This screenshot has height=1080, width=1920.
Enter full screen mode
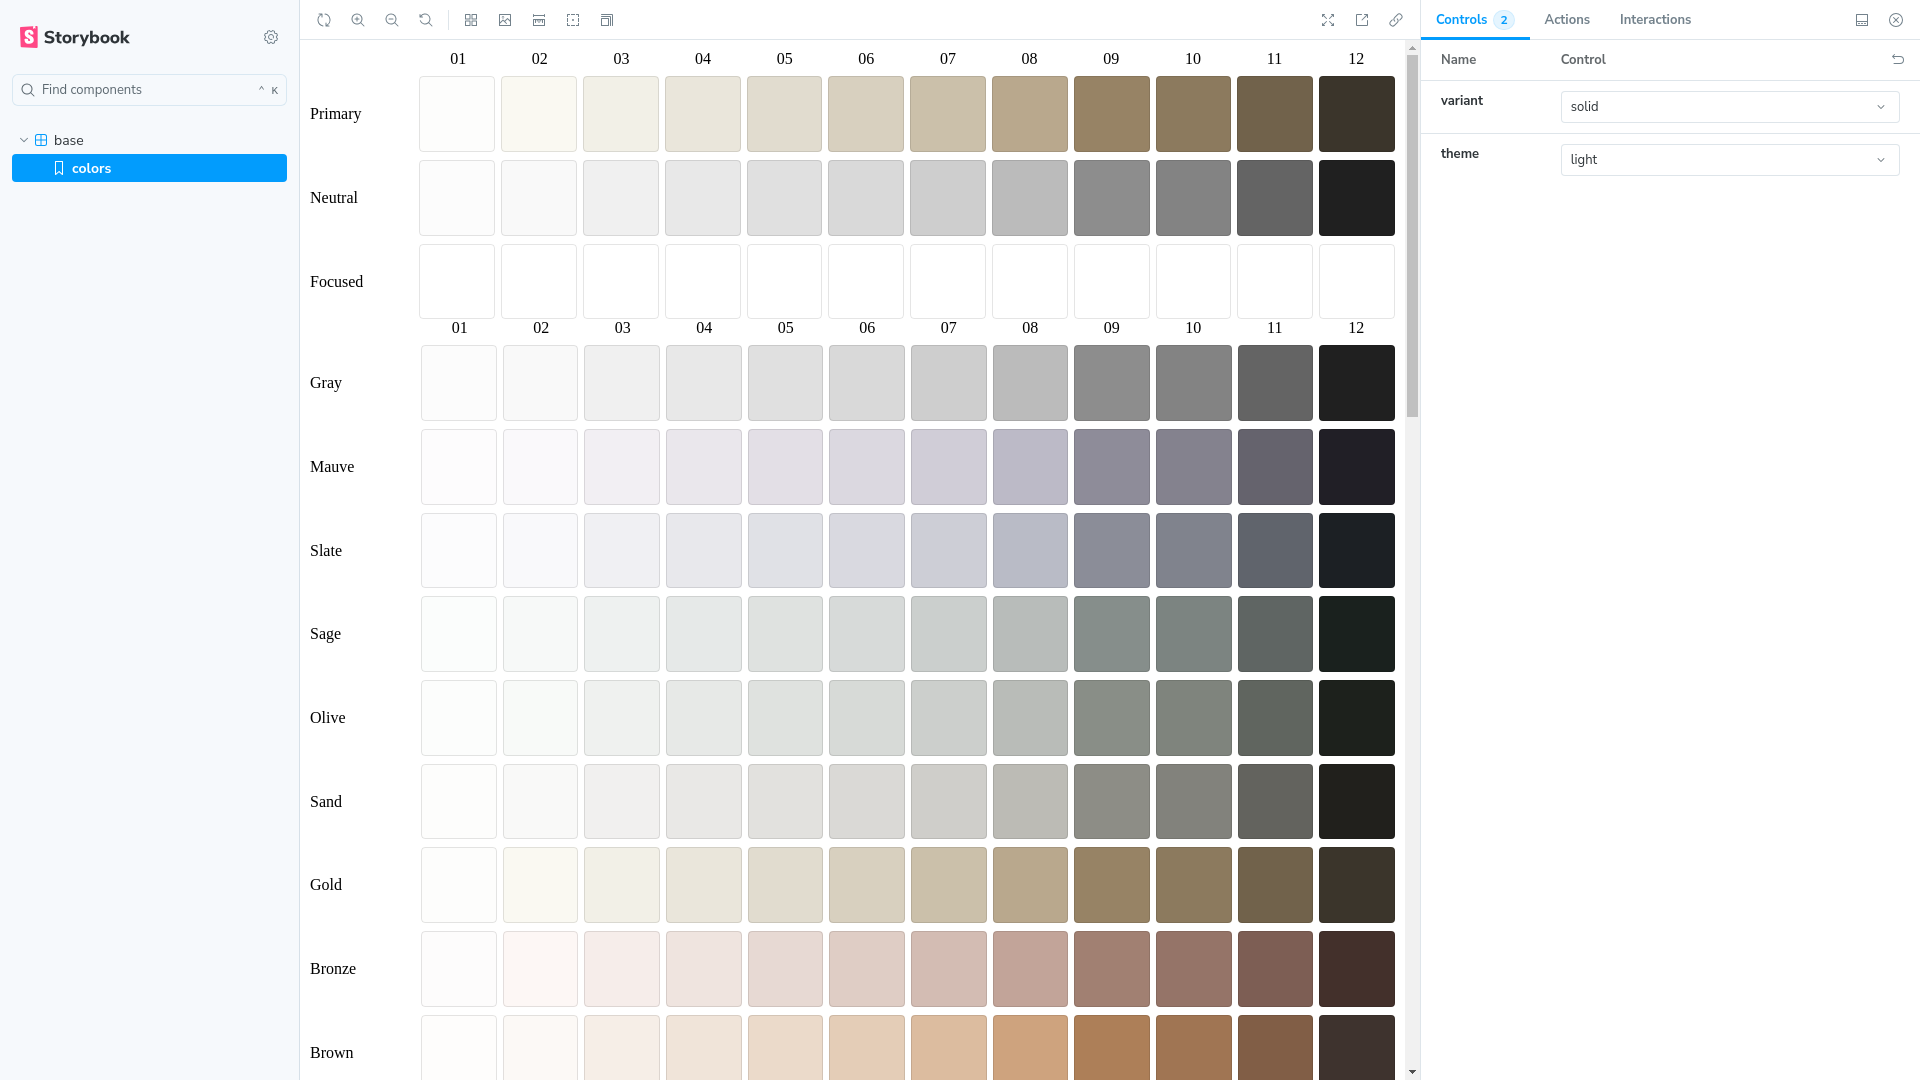1328,20
